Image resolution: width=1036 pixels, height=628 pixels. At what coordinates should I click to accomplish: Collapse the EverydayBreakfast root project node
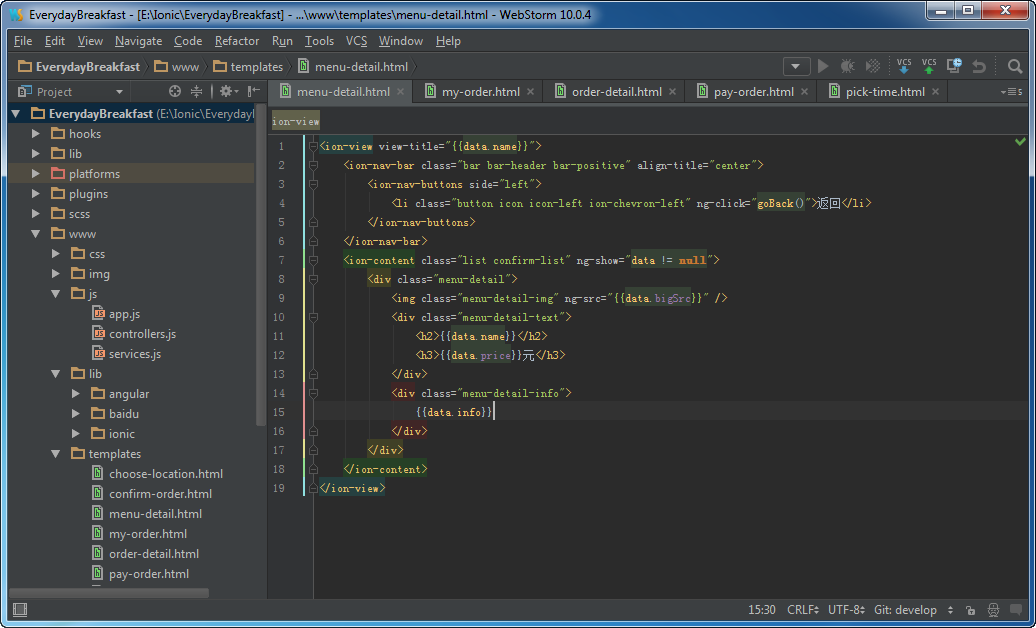(x=16, y=114)
